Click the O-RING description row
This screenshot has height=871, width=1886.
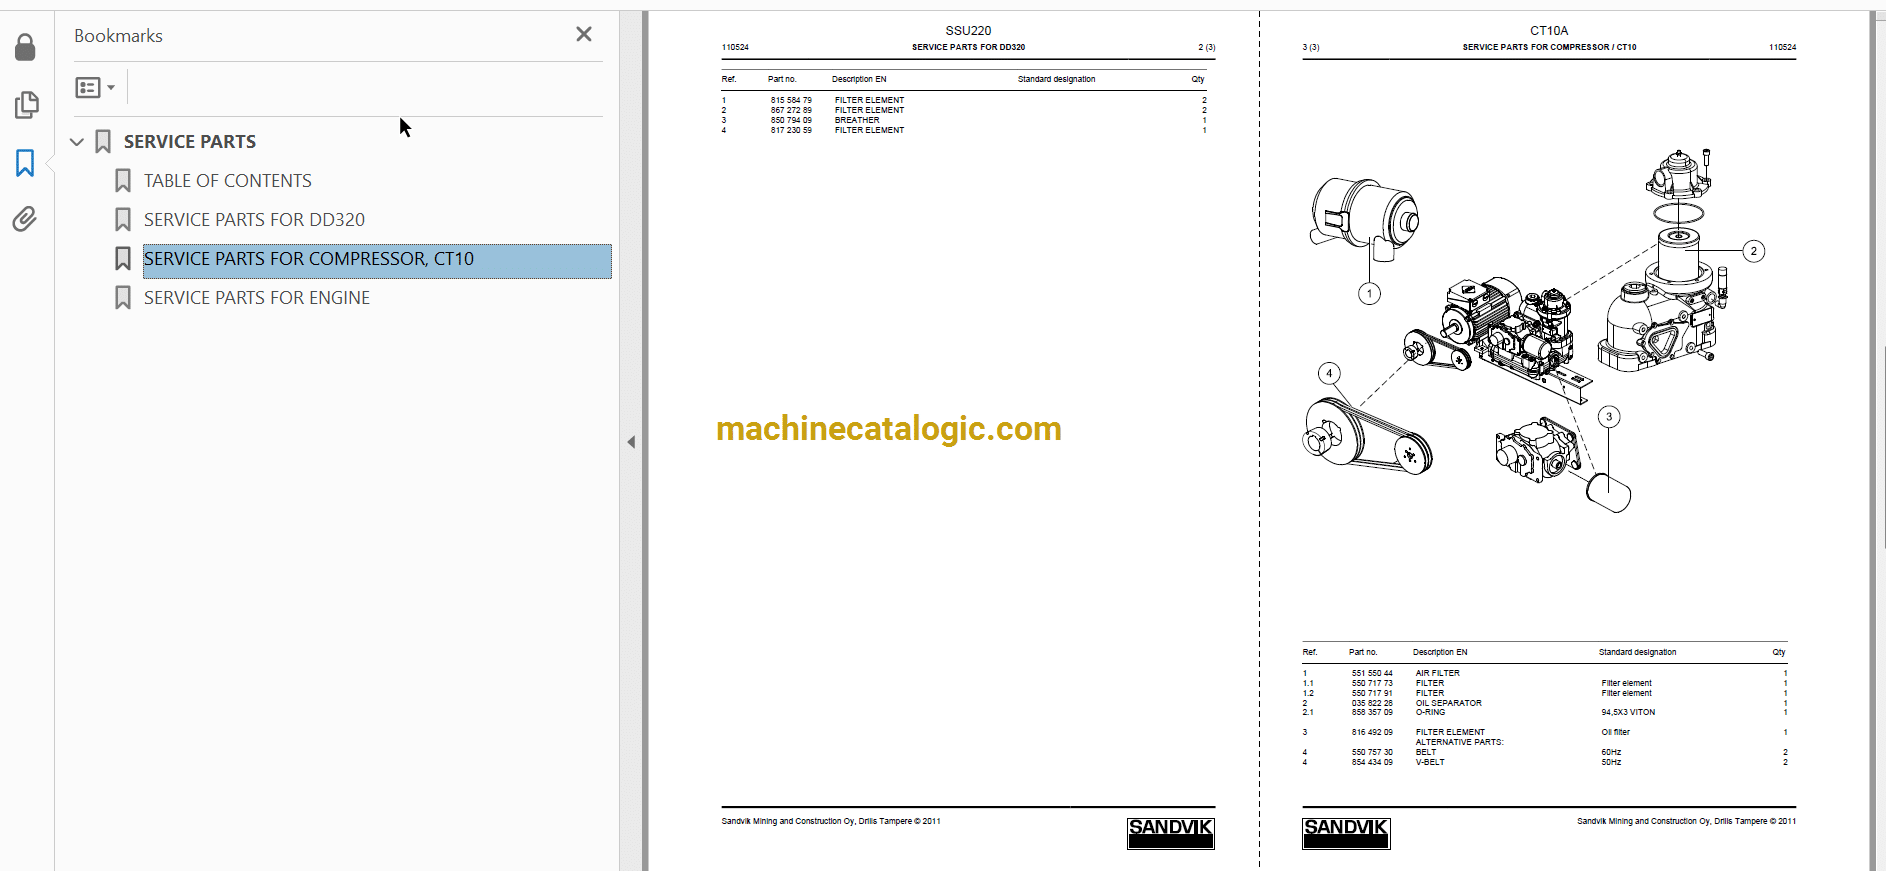(x=1430, y=712)
